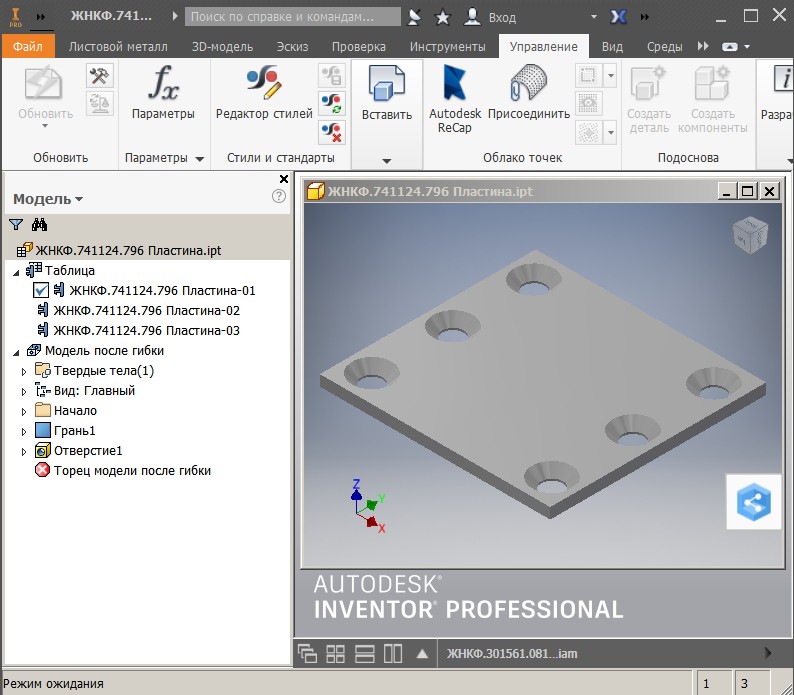Activate table row Пластина-02
This screenshot has height=695, width=794.
(146, 311)
